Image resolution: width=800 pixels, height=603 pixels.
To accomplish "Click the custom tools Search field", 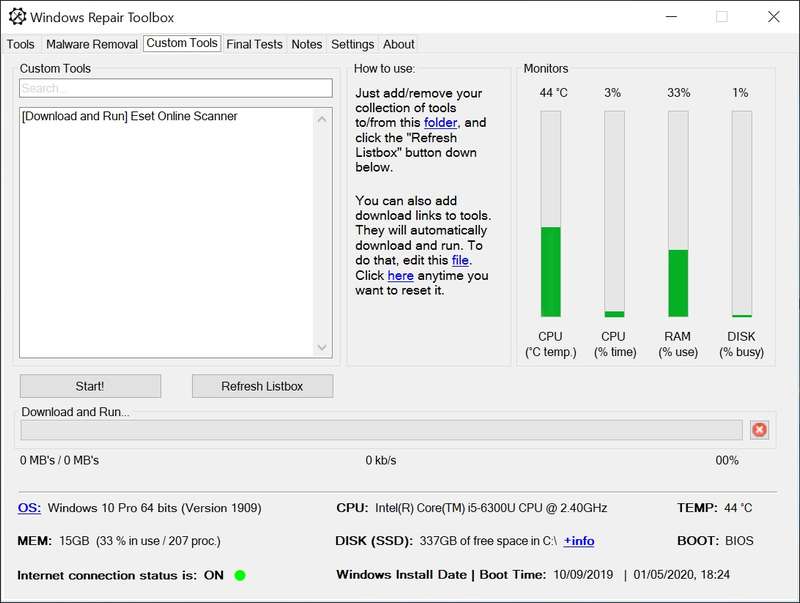I will (175, 89).
